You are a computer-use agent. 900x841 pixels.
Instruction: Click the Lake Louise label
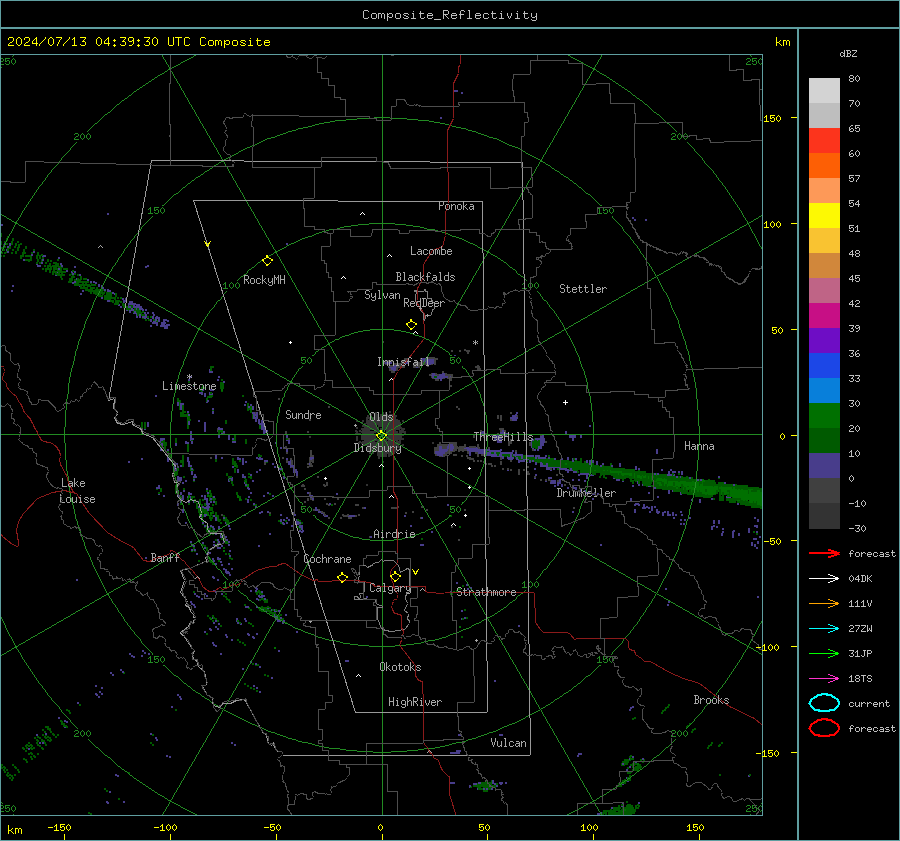tap(78, 491)
